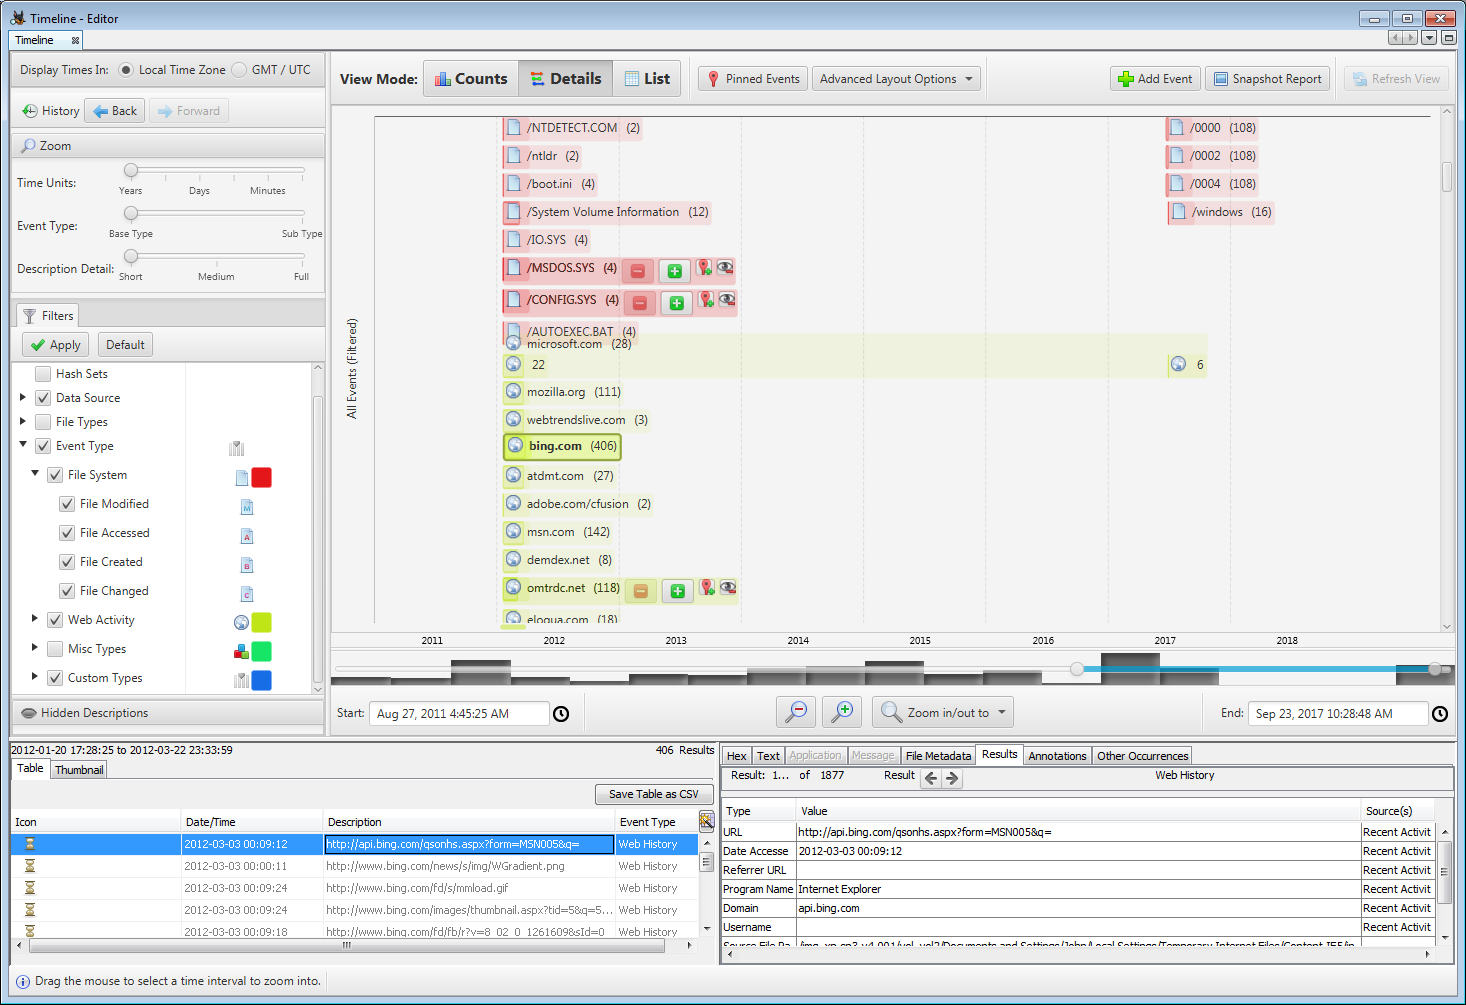
Task: Switch to the File Metadata tab
Action: pyautogui.click(x=938, y=755)
